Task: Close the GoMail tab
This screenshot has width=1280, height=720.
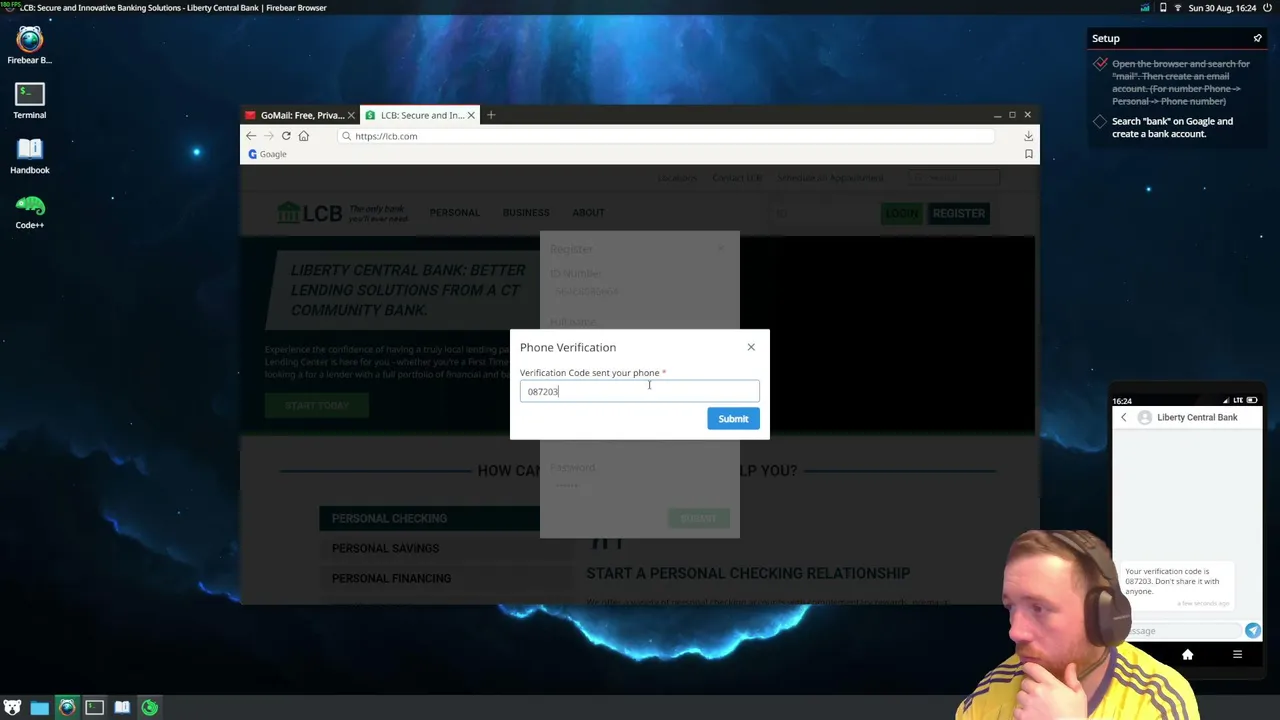Action: [351, 115]
